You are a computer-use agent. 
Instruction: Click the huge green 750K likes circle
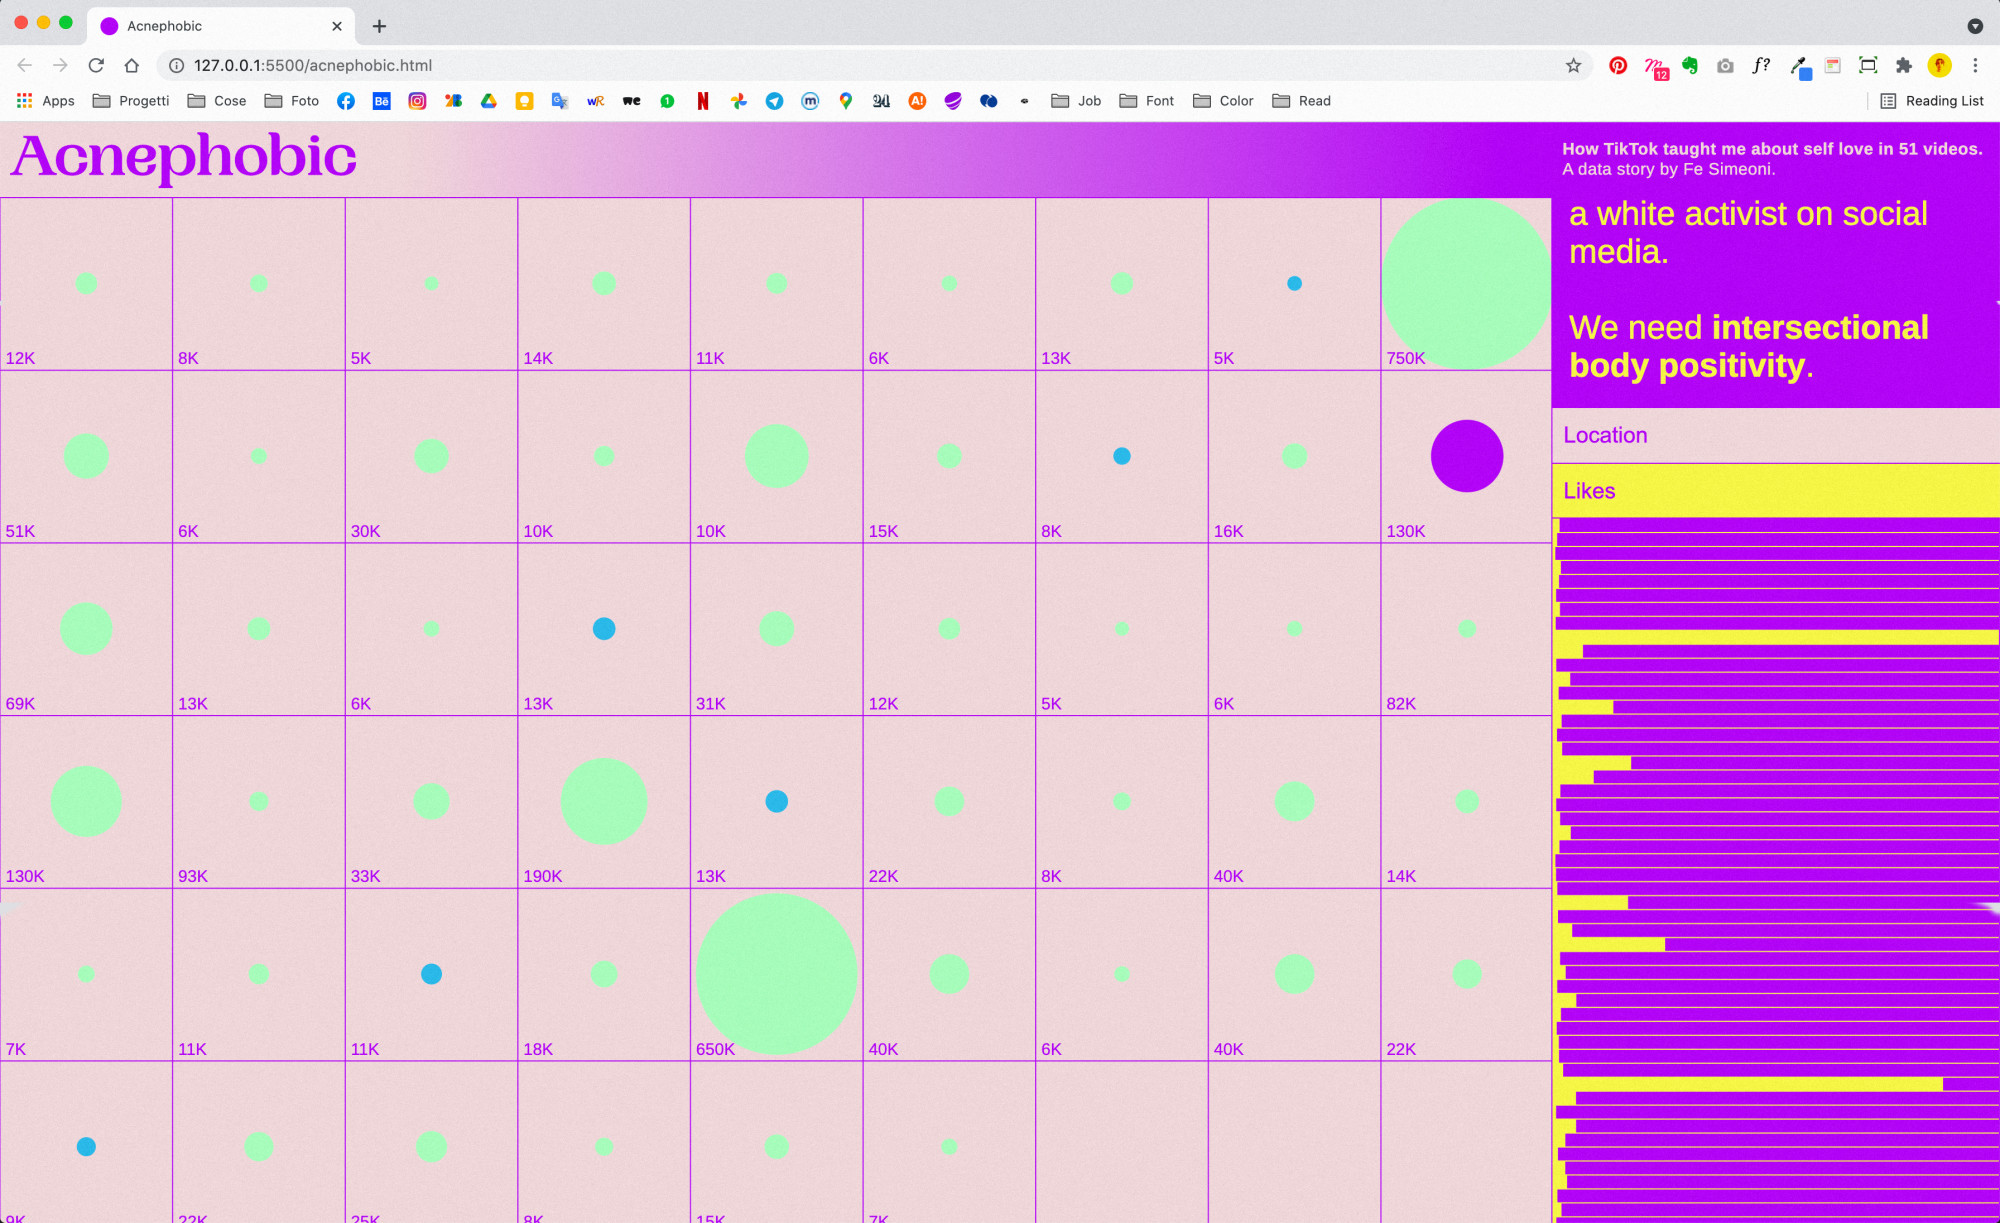(1466, 283)
